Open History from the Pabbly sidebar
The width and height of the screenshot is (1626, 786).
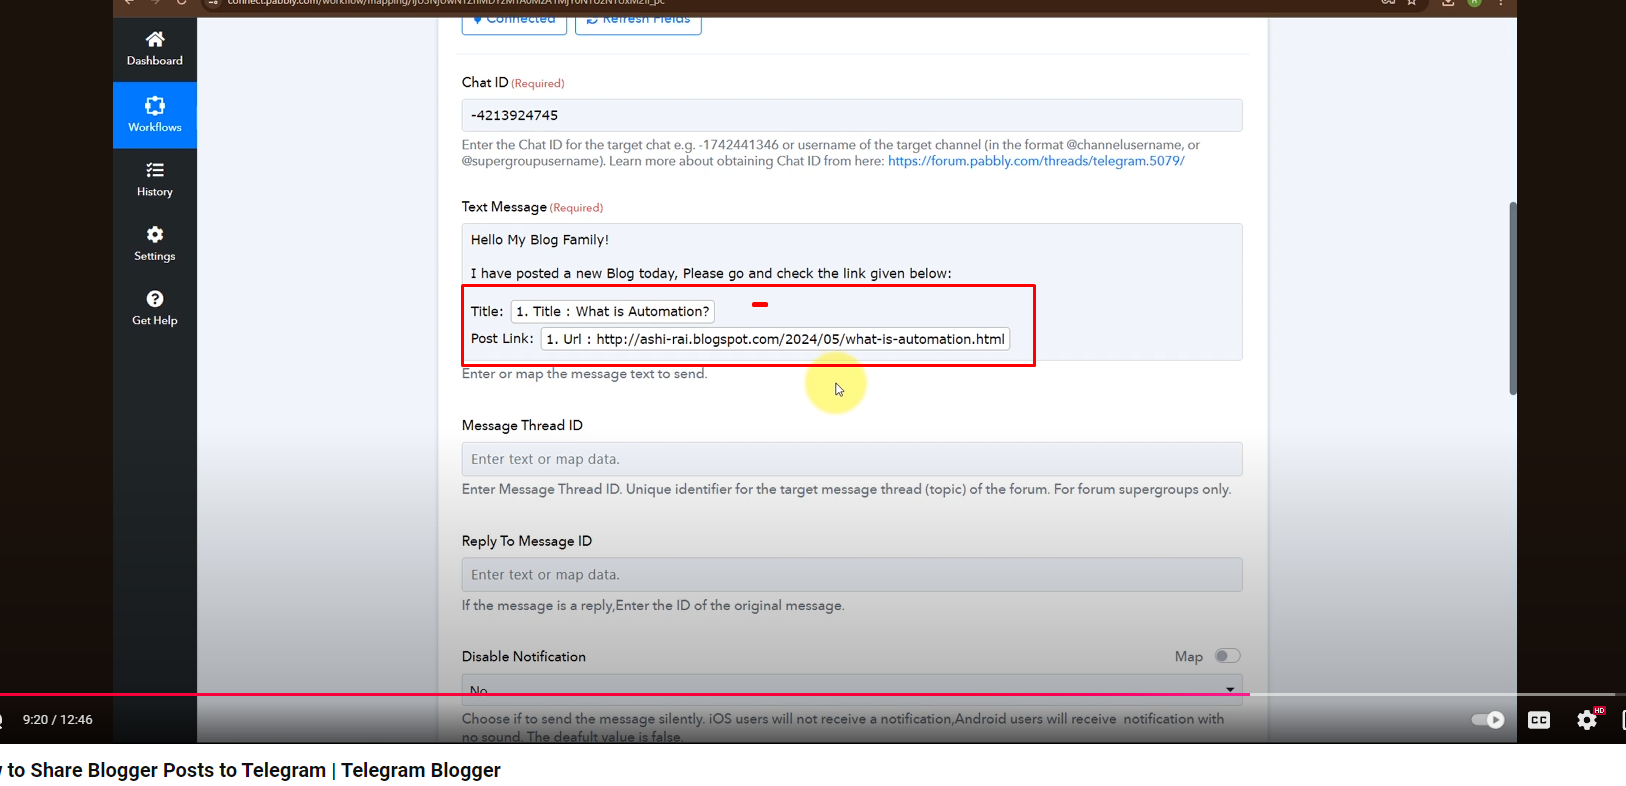pyautogui.click(x=155, y=180)
